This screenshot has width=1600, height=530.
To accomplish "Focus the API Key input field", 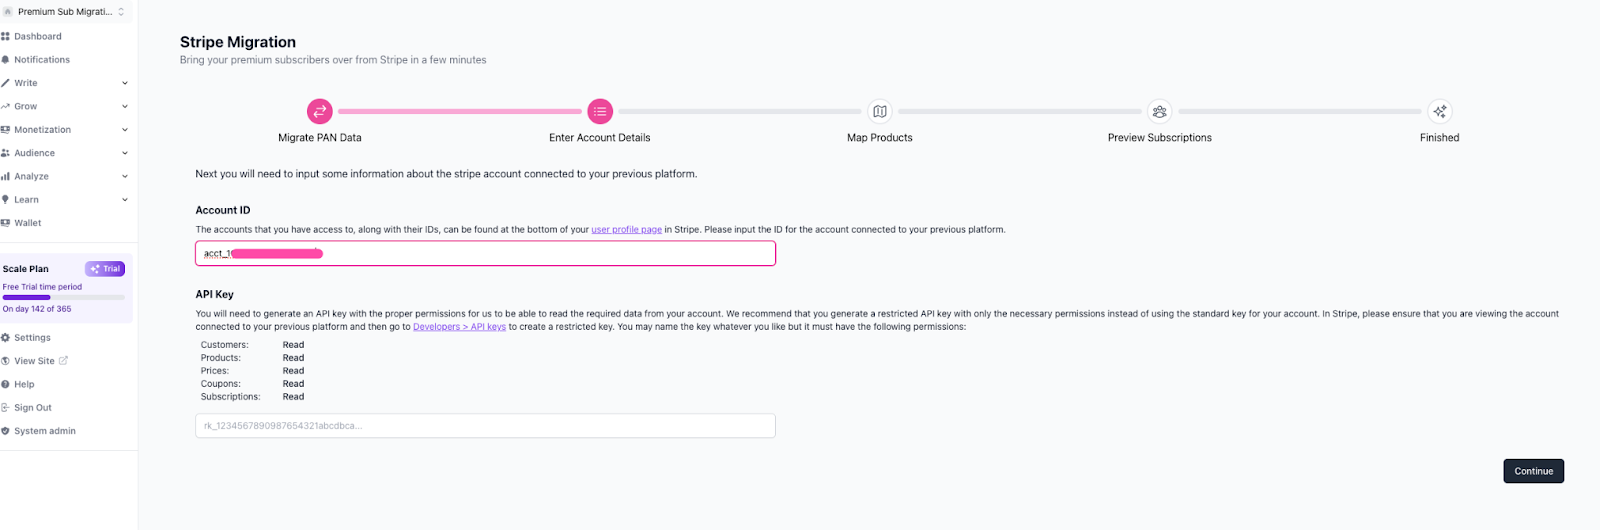I will coord(485,426).
